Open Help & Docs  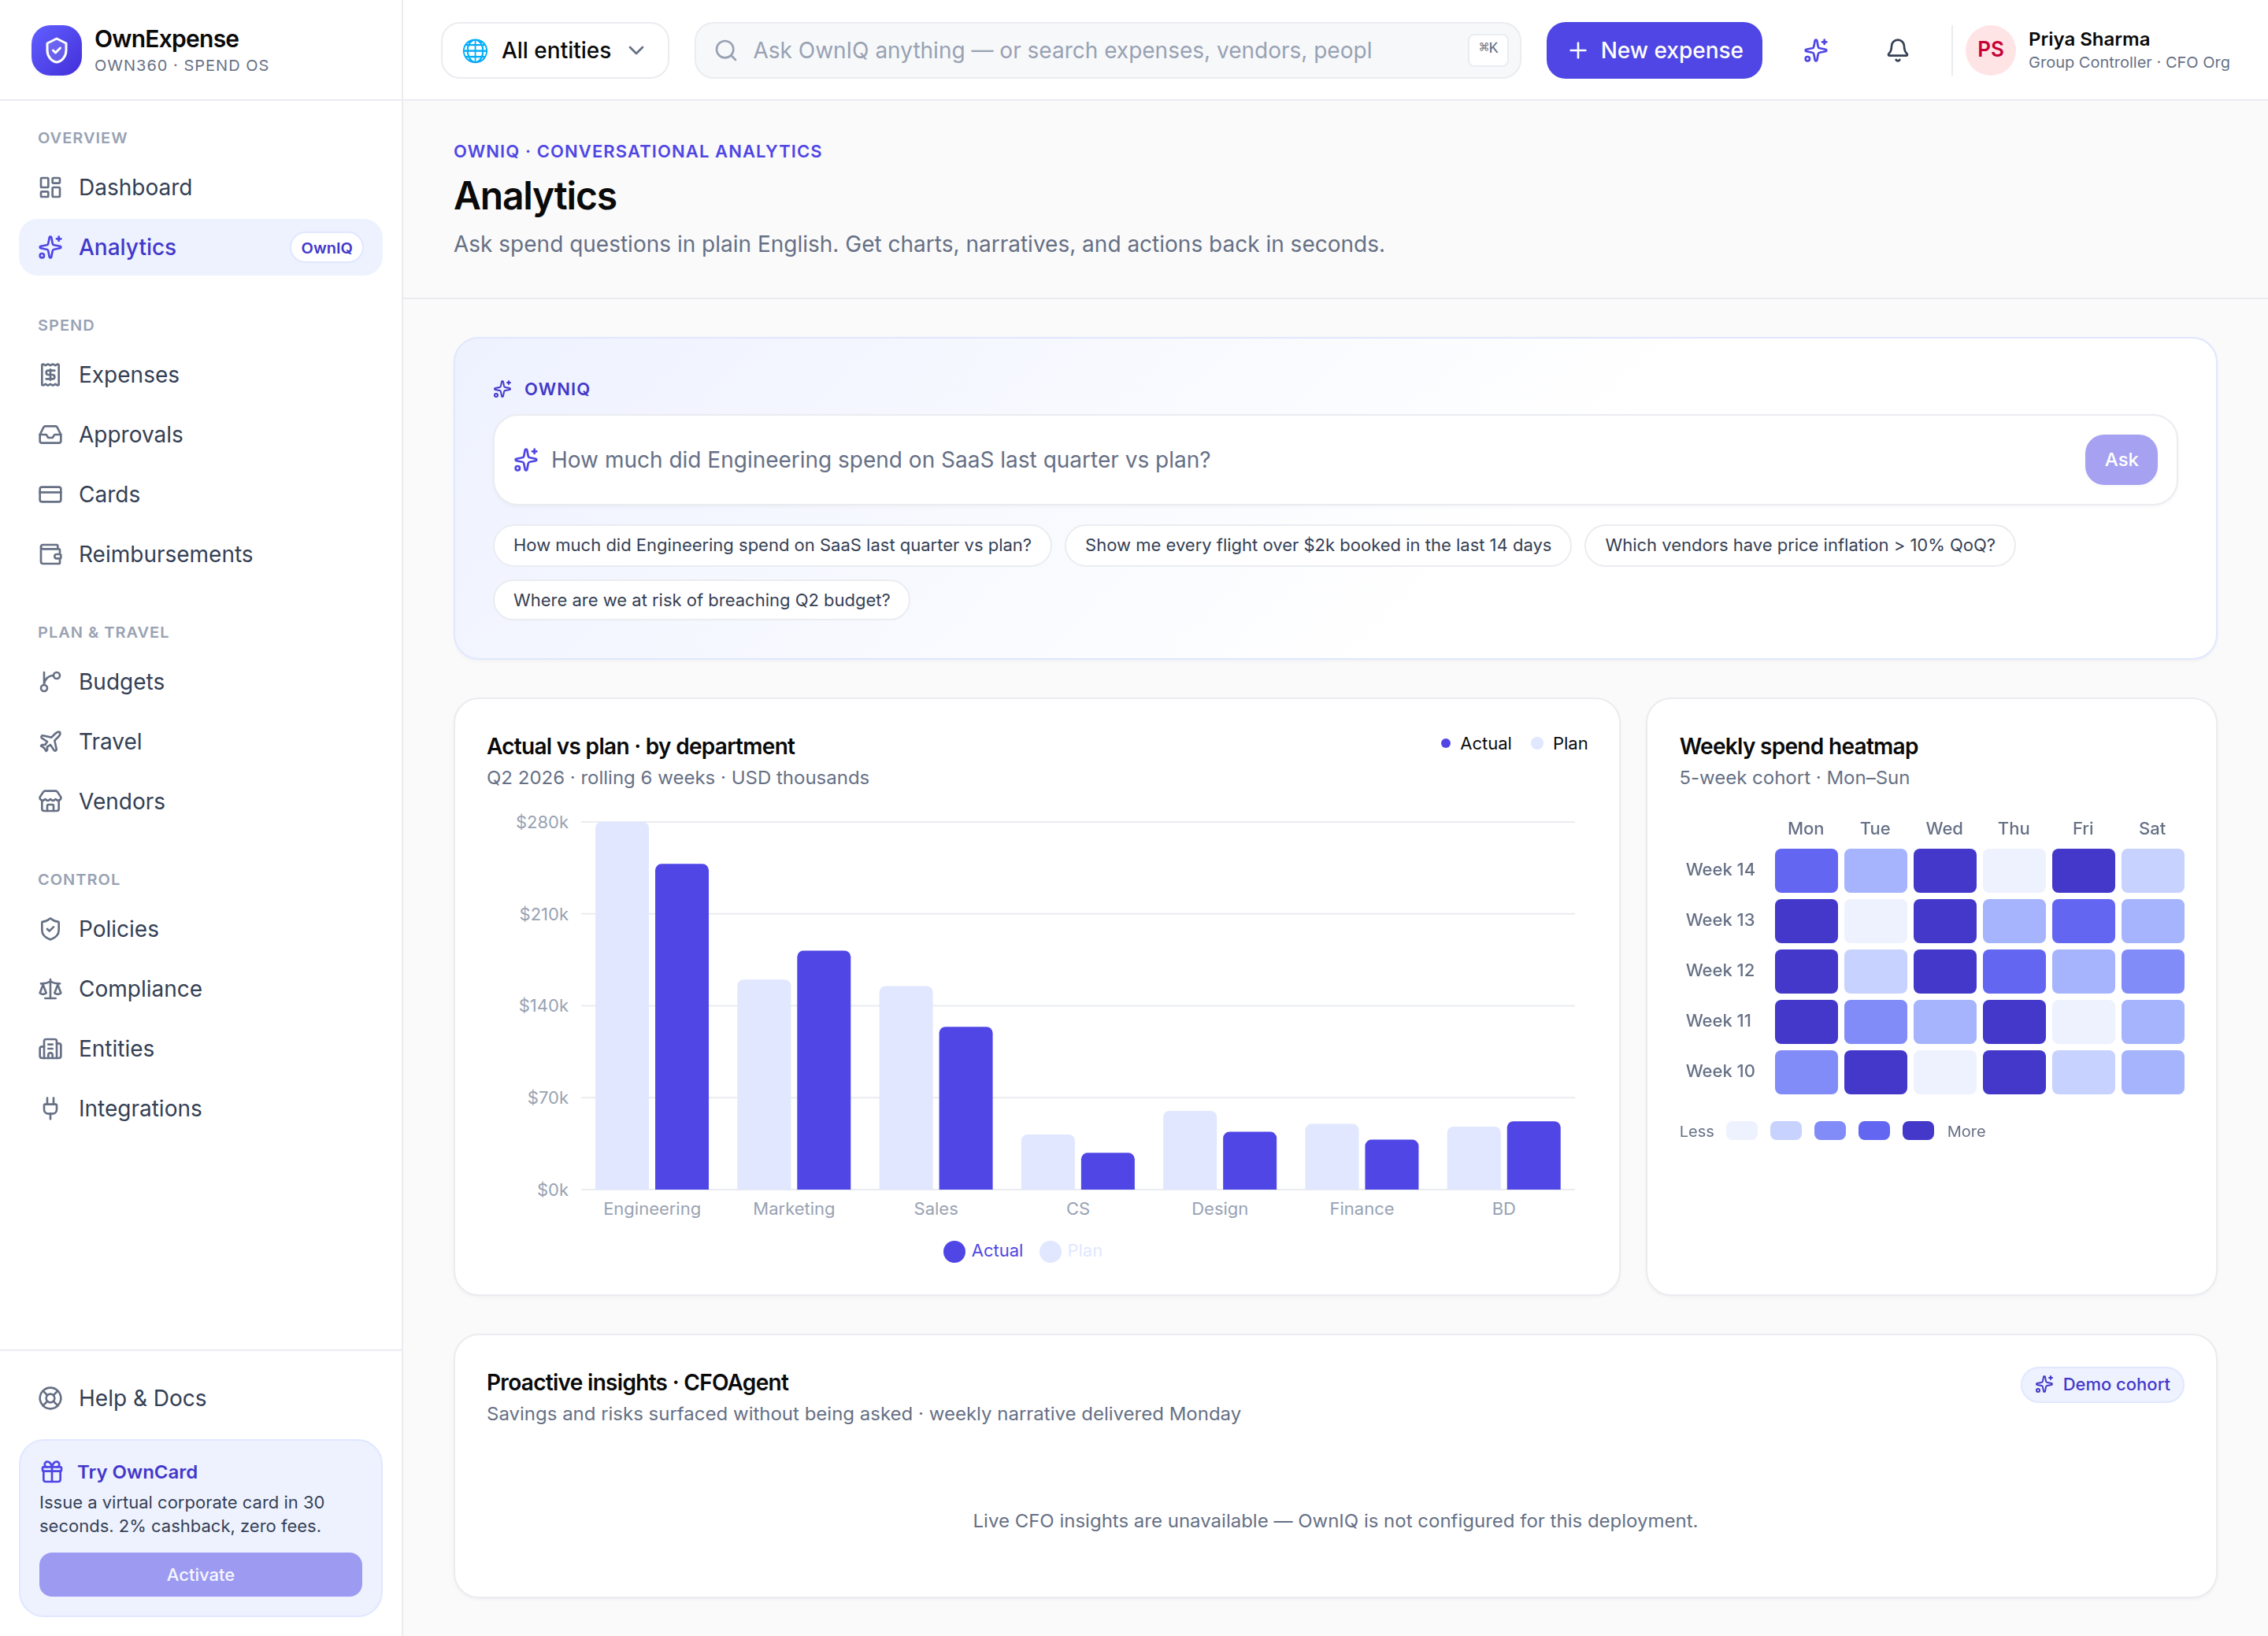coord(200,1398)
